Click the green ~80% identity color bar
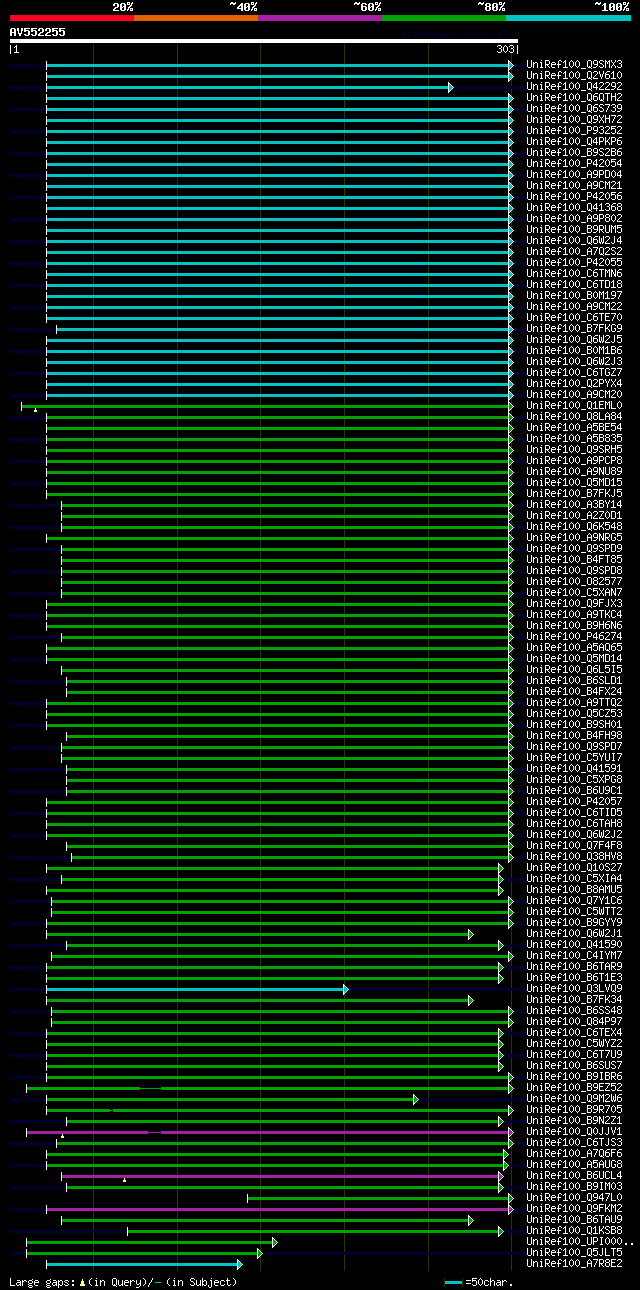Screen dimensions: 640x1290 click(x=443, y=18)
